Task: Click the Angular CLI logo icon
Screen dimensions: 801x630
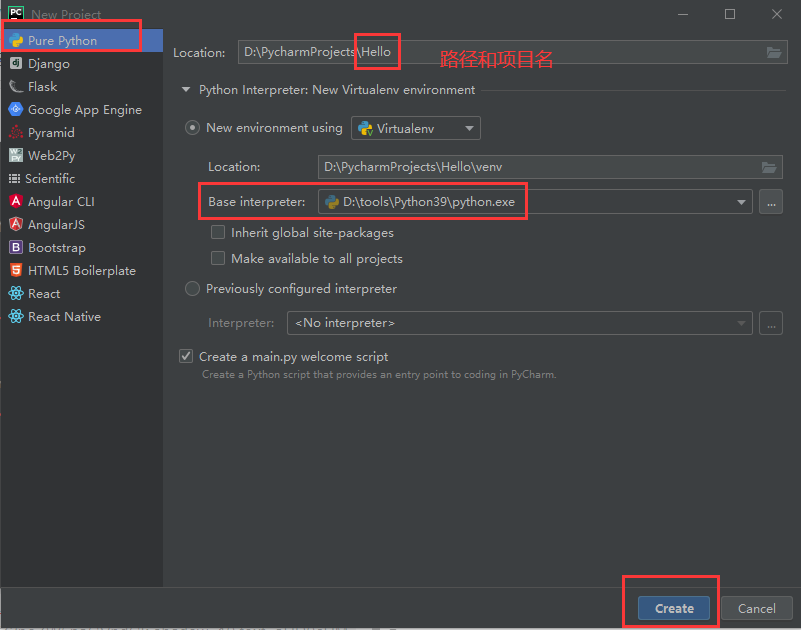Action: point(16,201)
